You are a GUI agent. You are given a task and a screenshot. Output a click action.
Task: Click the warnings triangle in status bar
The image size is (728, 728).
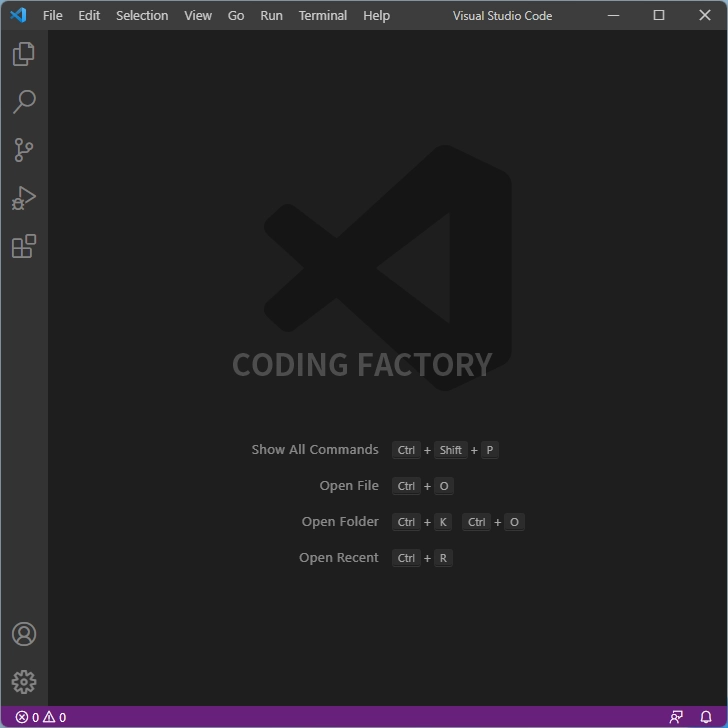[49, 717]
